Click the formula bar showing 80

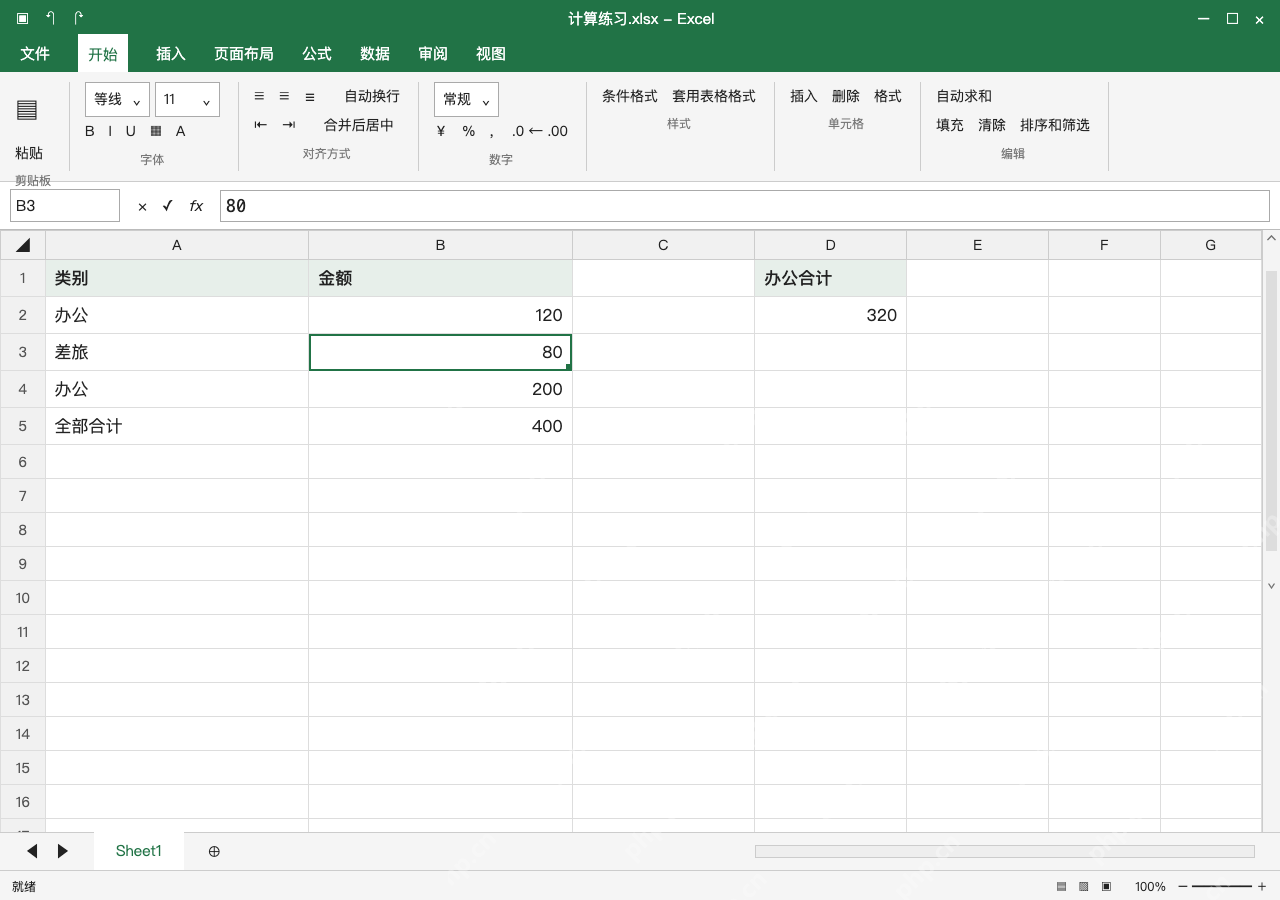coord(745,206)
